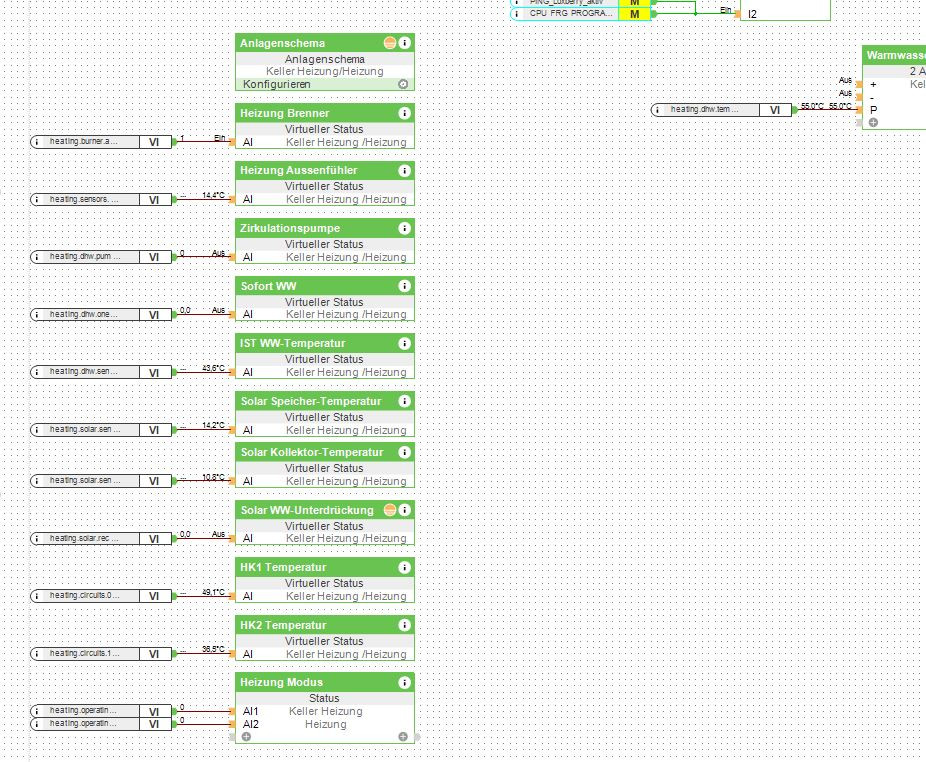This screenshot has width=926, height=762.
Task: Select heating.operatin input wired to AI1
Action: [83, 711]
